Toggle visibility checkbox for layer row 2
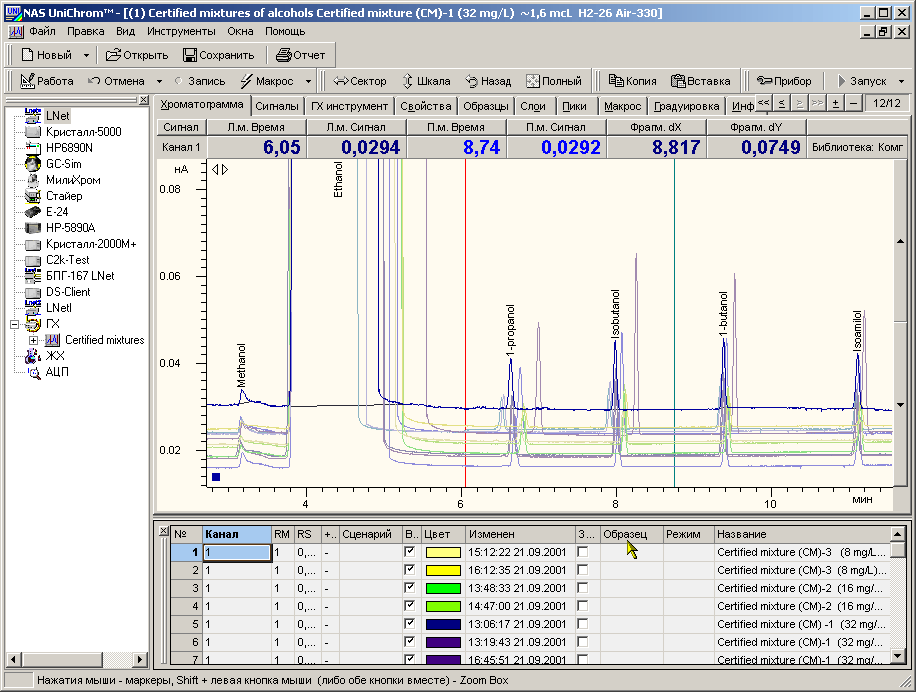Screen dimensions: 916x692 (x=410, y=570)
